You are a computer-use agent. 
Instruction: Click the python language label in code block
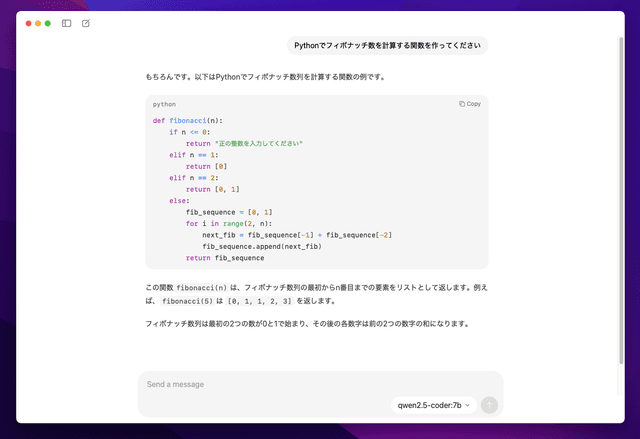coord(164,104)
